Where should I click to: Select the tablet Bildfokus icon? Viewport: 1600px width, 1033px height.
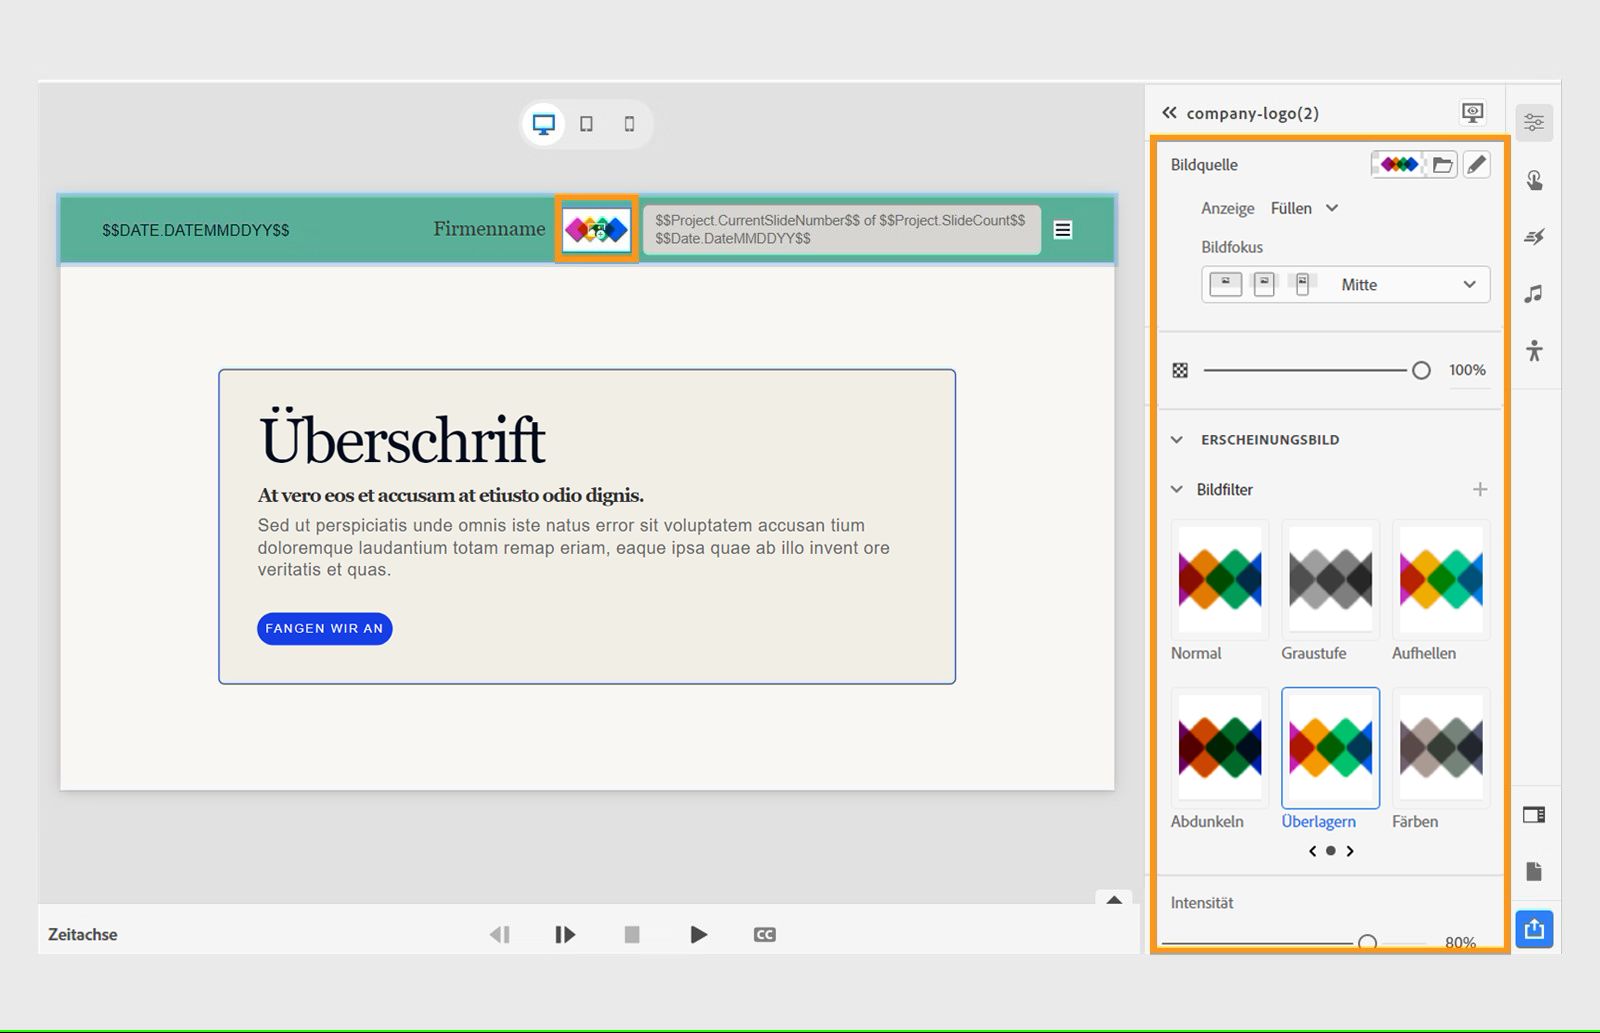pos(1264,284)
